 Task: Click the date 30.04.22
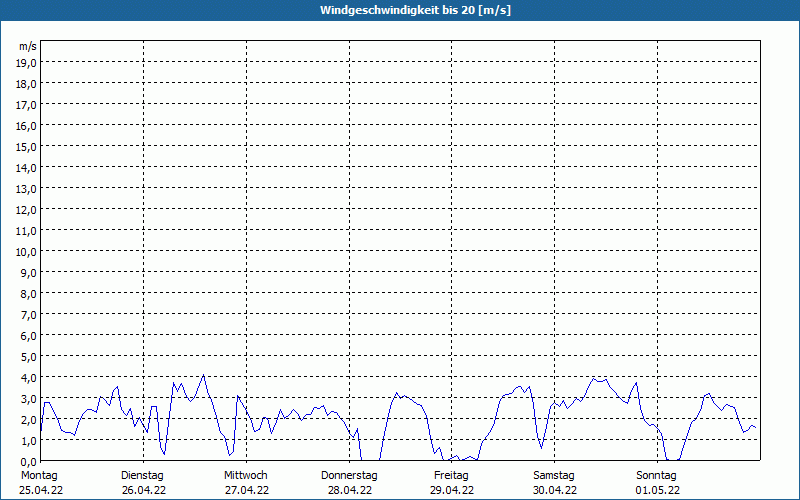pos(555,490)
